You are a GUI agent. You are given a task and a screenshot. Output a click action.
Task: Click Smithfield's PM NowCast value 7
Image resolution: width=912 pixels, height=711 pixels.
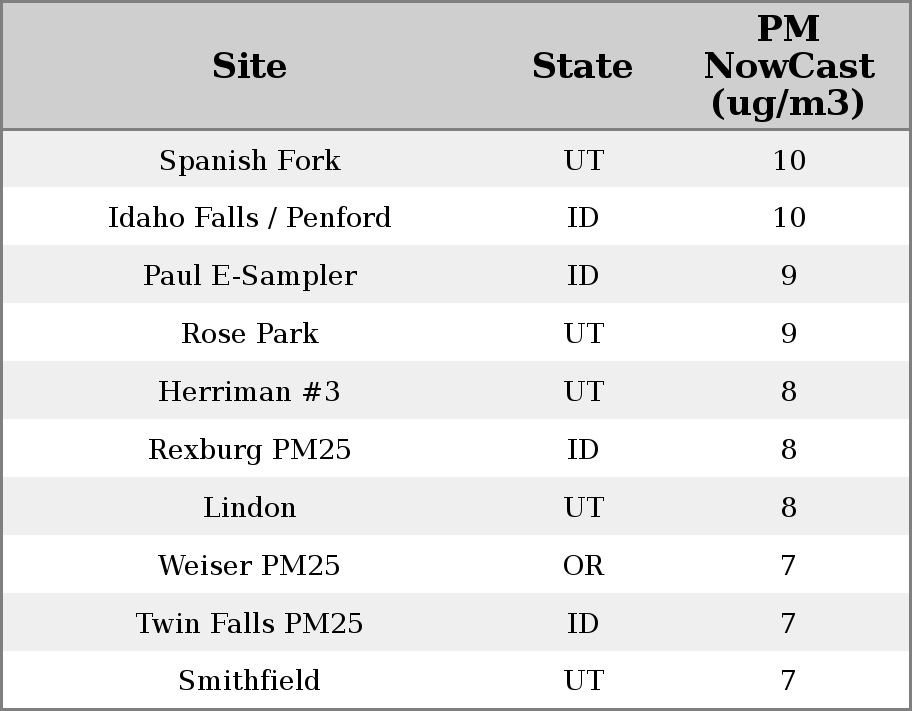point(788,681)
